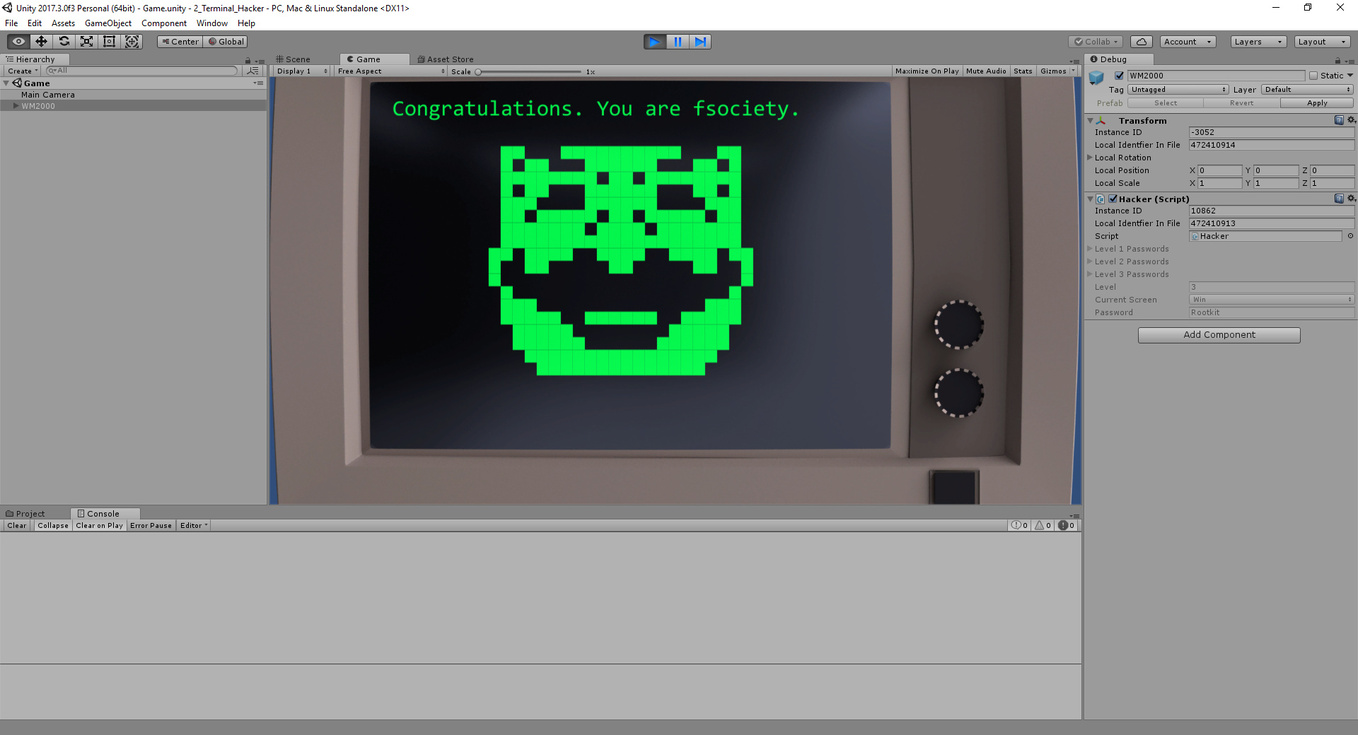Toggle Mute Audio in Game view

coord(986,71)
